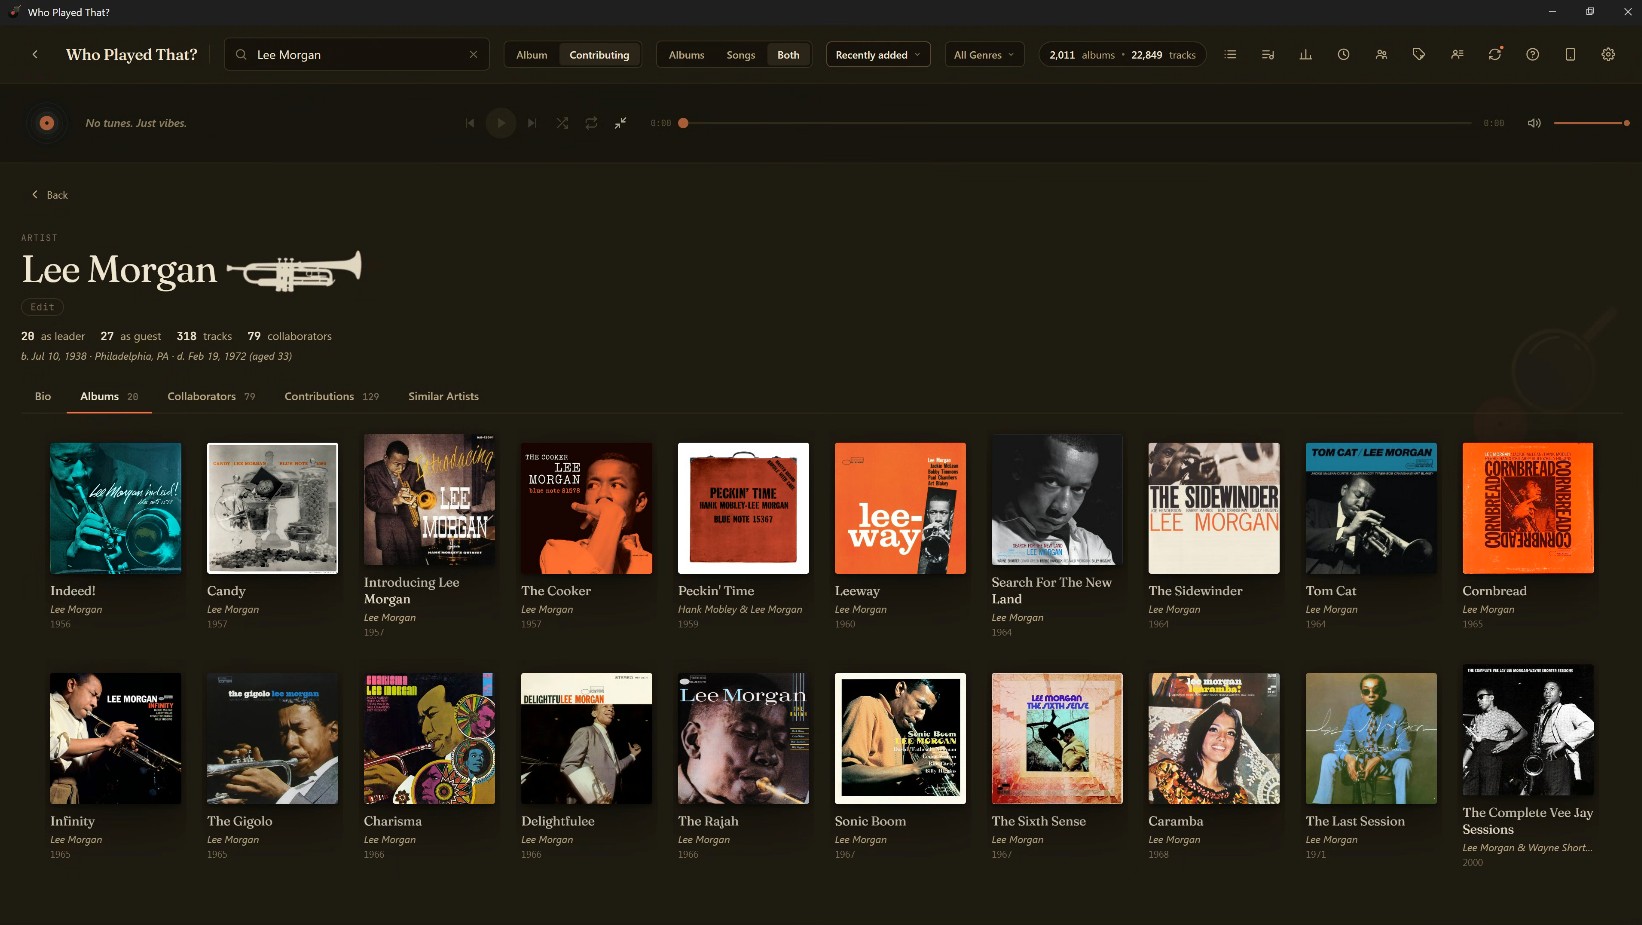
Task: Click The Rajah album title
Action: (x=708, y=821)
